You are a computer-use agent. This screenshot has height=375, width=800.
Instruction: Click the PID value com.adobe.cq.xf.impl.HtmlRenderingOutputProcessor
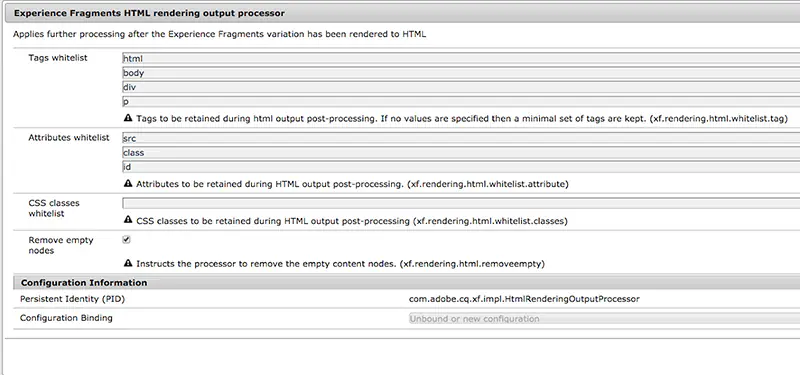coord(524,299)
